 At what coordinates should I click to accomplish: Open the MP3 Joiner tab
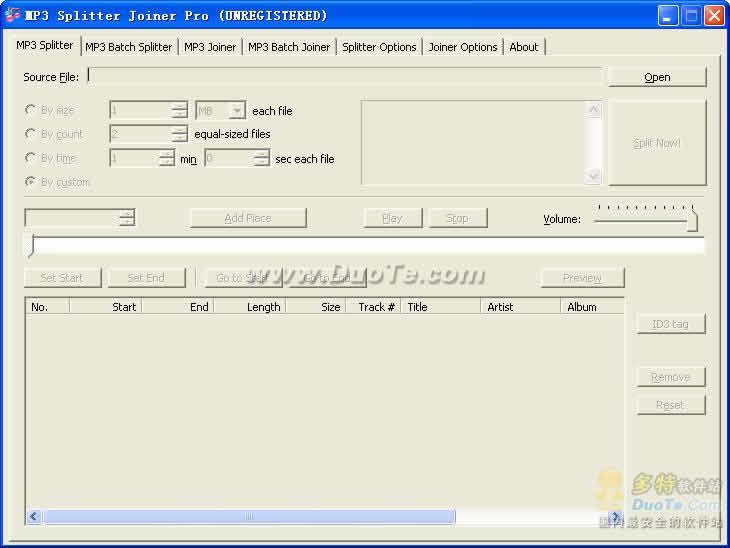click(x=210, y=47)
